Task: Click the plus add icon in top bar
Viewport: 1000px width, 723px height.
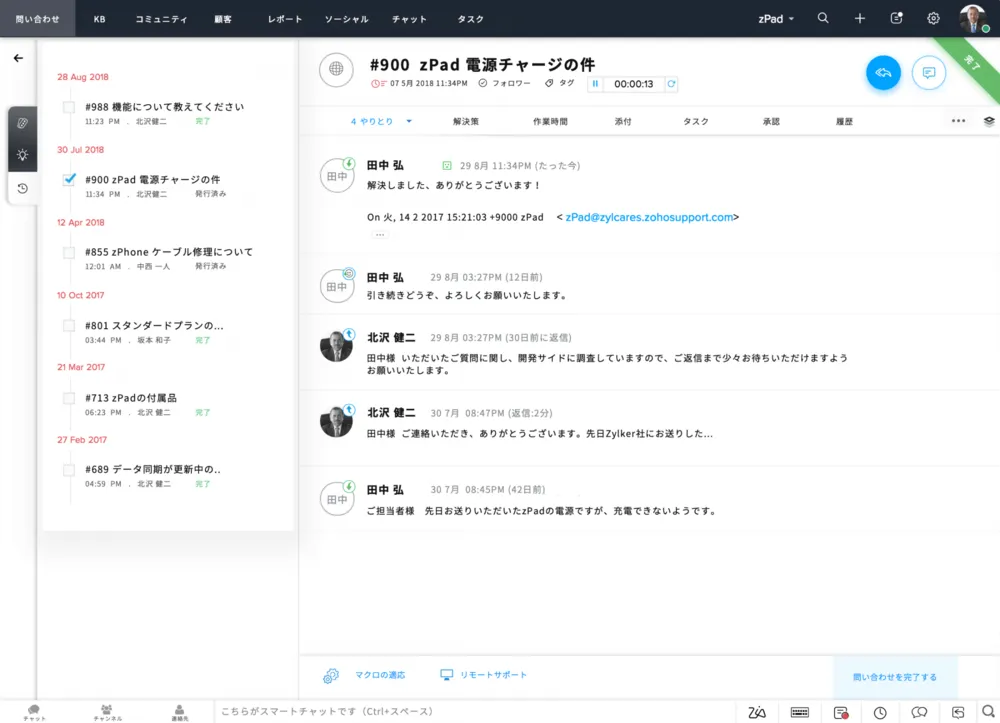Action: [860, 18]
